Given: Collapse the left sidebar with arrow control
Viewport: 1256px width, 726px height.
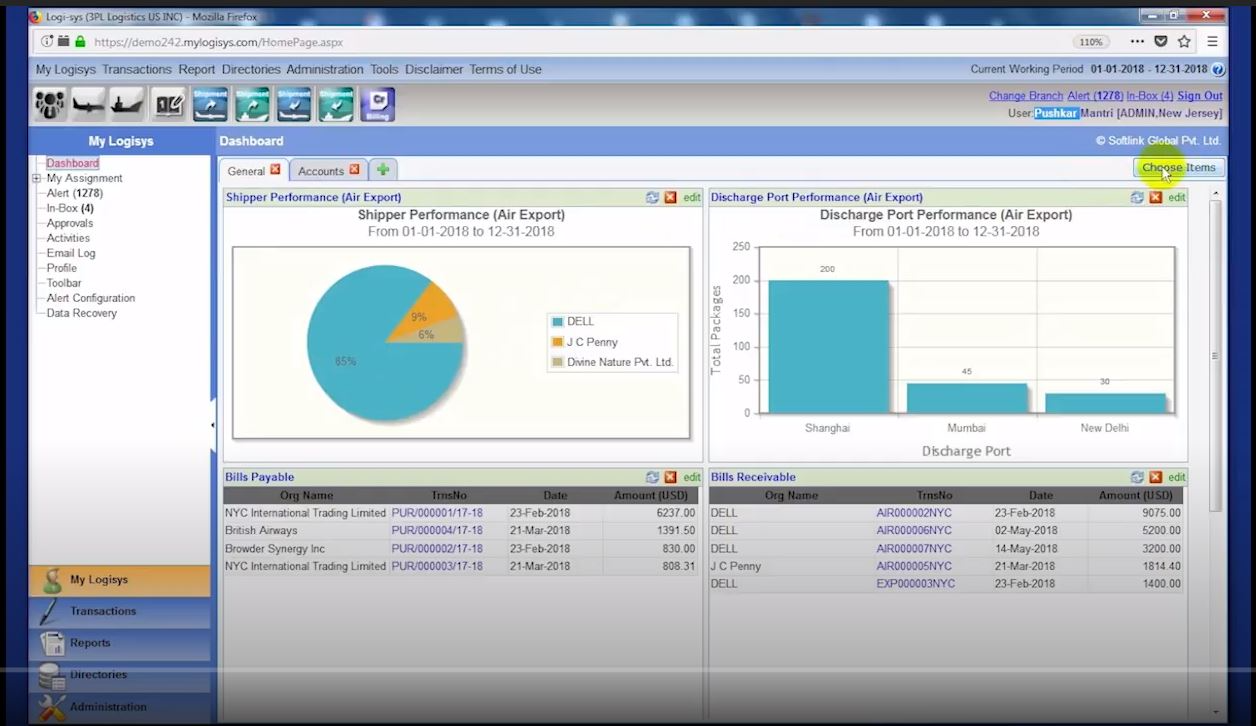Looking at the screenshot, I should tap(213, 424).
